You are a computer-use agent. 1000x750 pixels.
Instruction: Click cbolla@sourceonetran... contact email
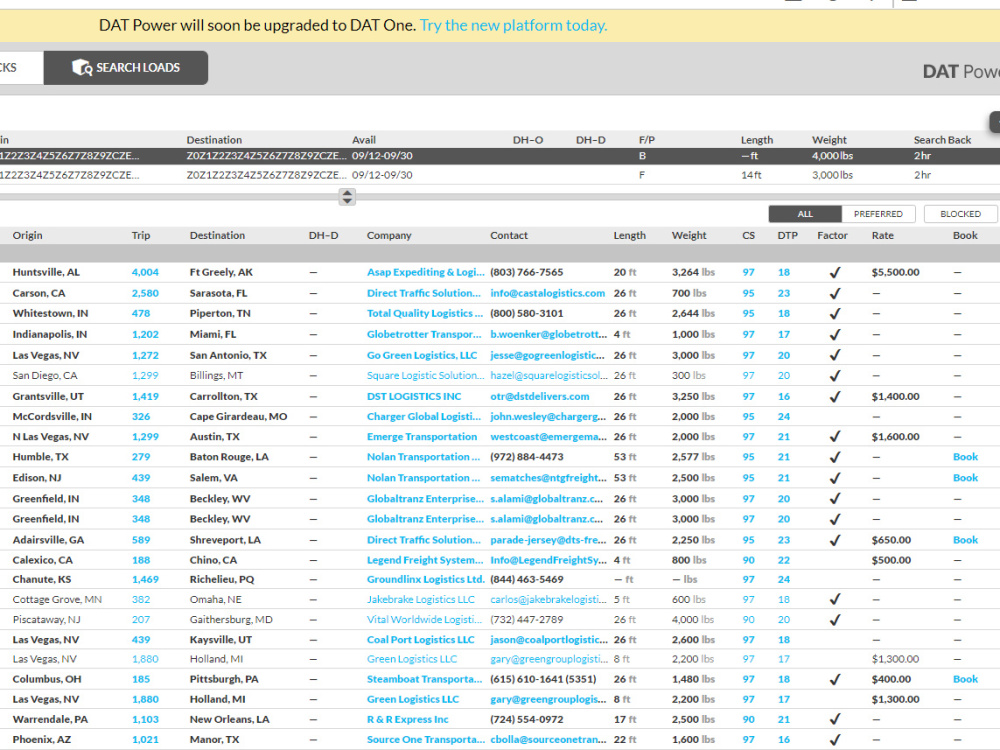click(x=548, y=740)
